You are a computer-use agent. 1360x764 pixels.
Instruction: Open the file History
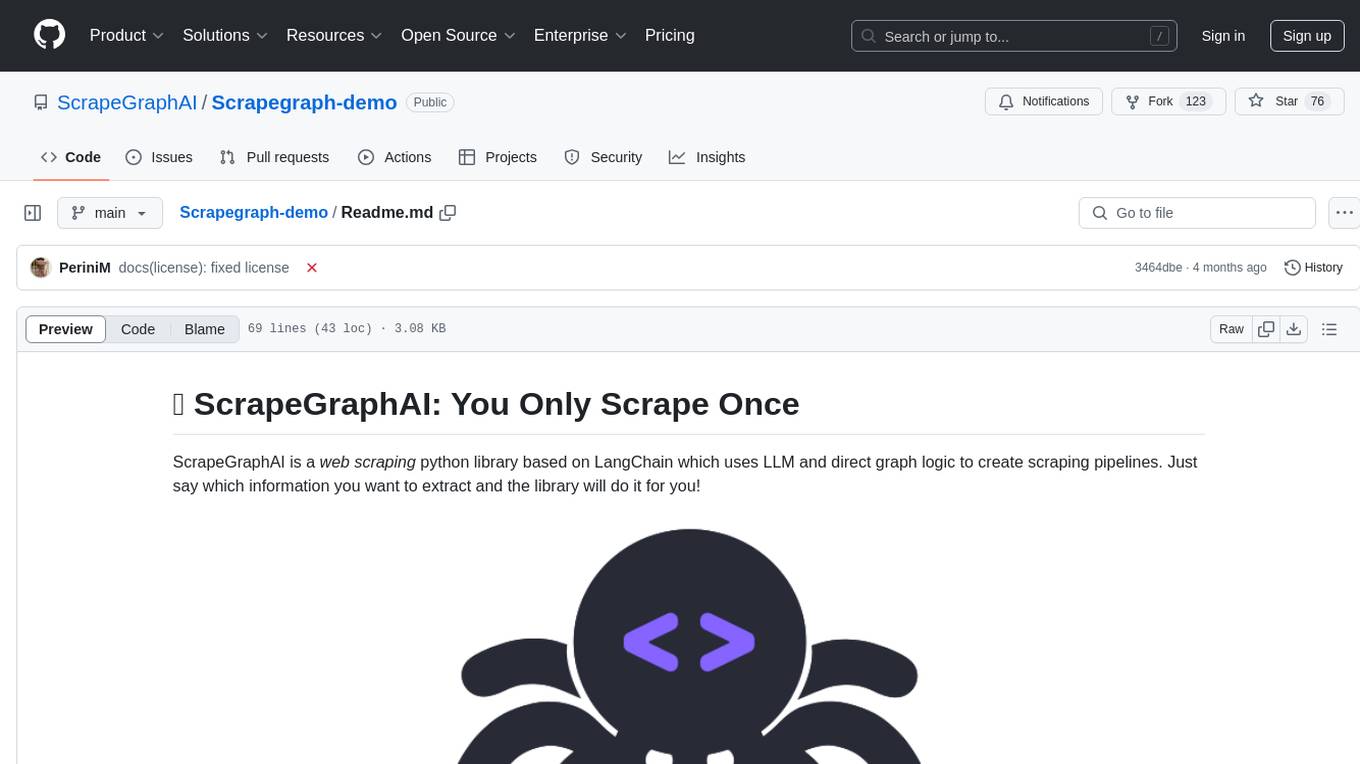pos(1313,267)
